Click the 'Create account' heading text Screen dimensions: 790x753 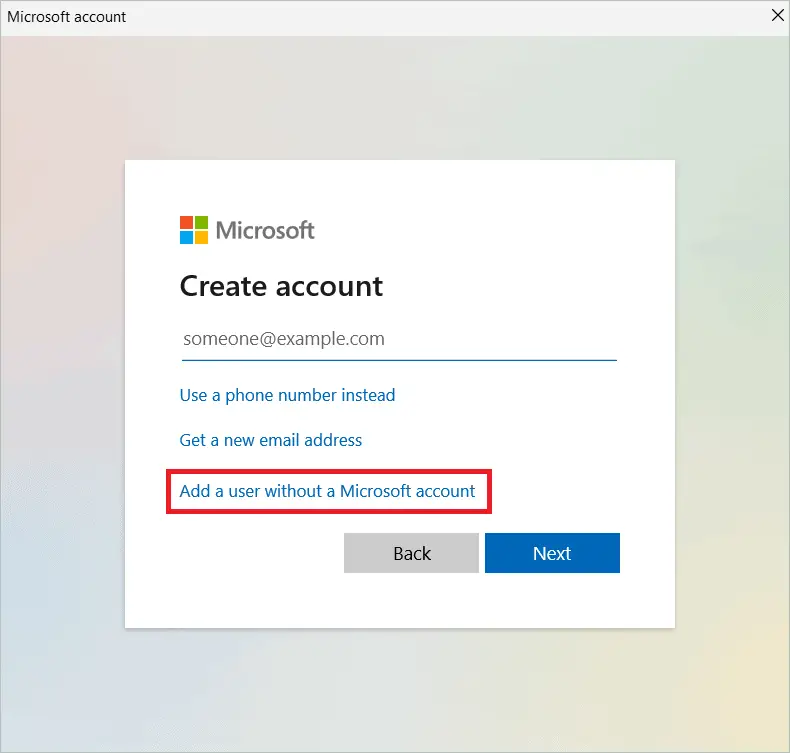[x=281, y=287]
